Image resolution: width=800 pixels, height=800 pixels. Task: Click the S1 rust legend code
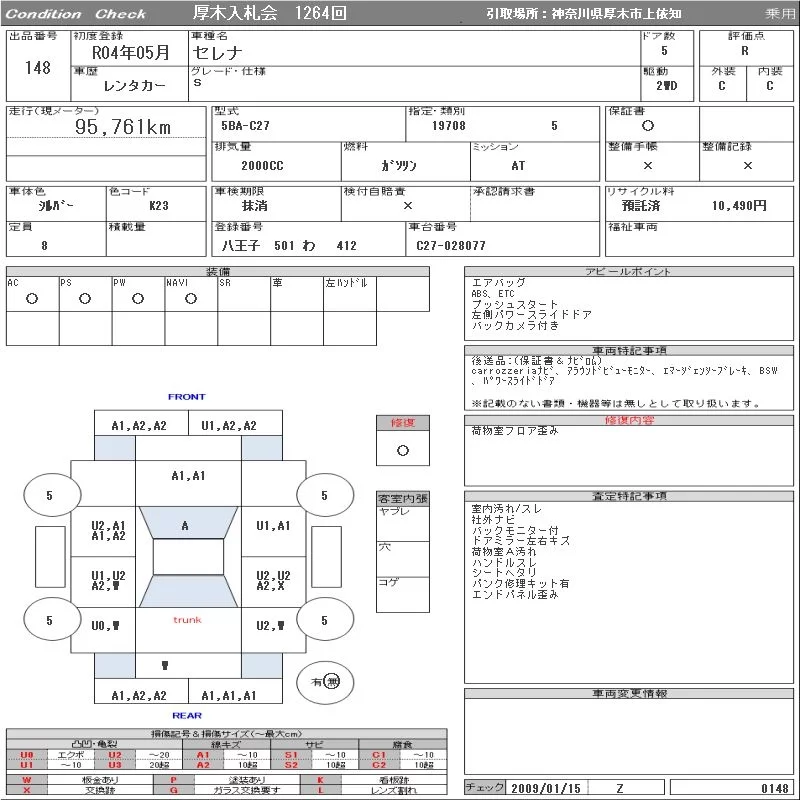[291, 755]
